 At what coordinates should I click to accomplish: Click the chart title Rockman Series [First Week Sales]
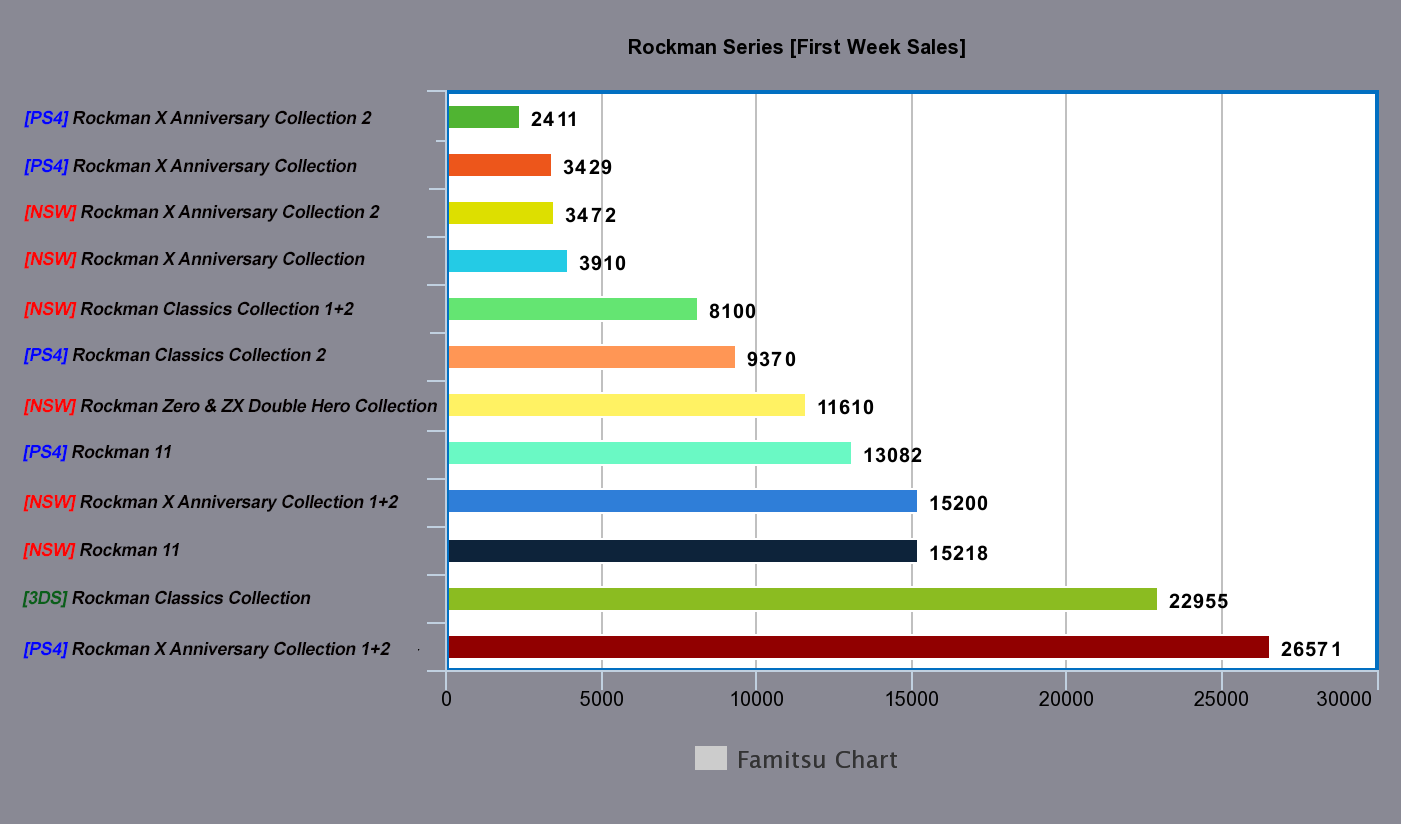(797, 47)
